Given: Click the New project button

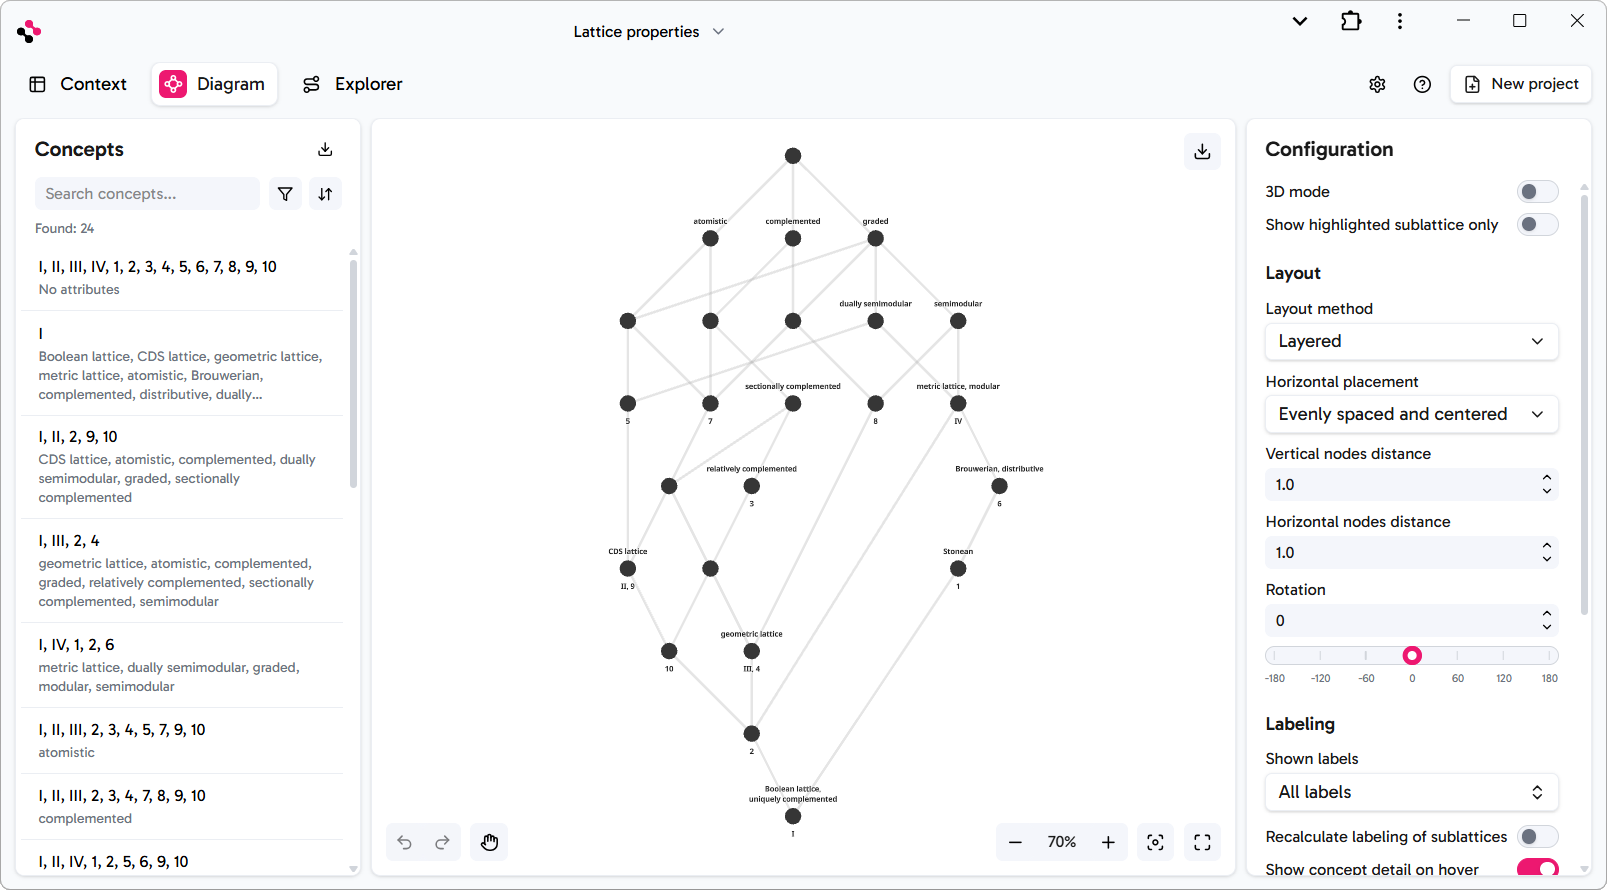Looking at the screenshot, I should (1521, 84).
